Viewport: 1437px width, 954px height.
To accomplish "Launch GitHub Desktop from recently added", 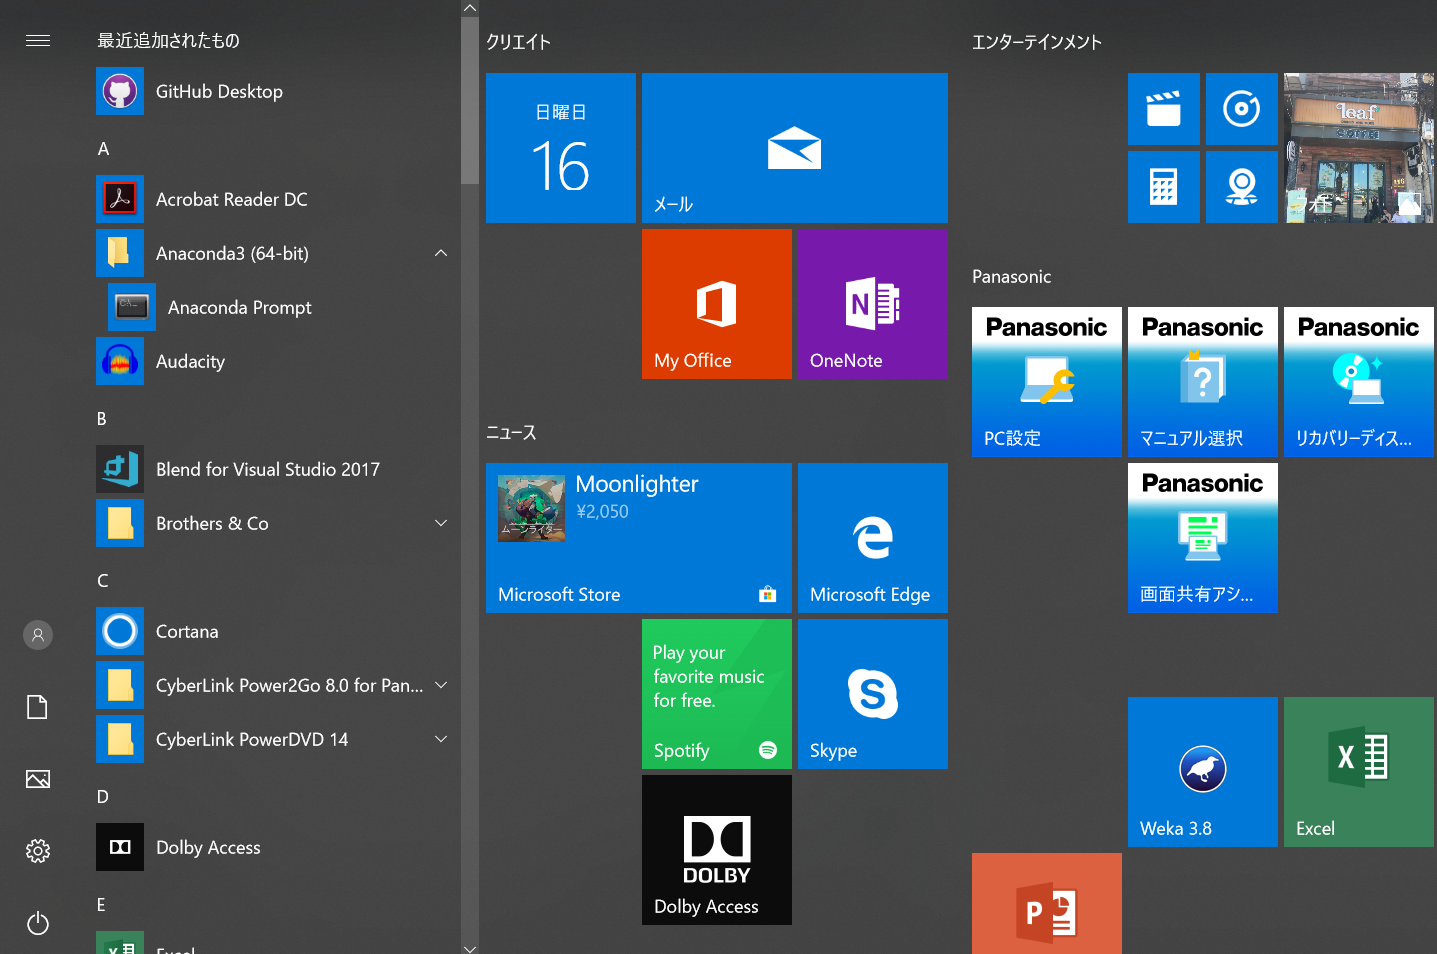I will tap(276, 91).
